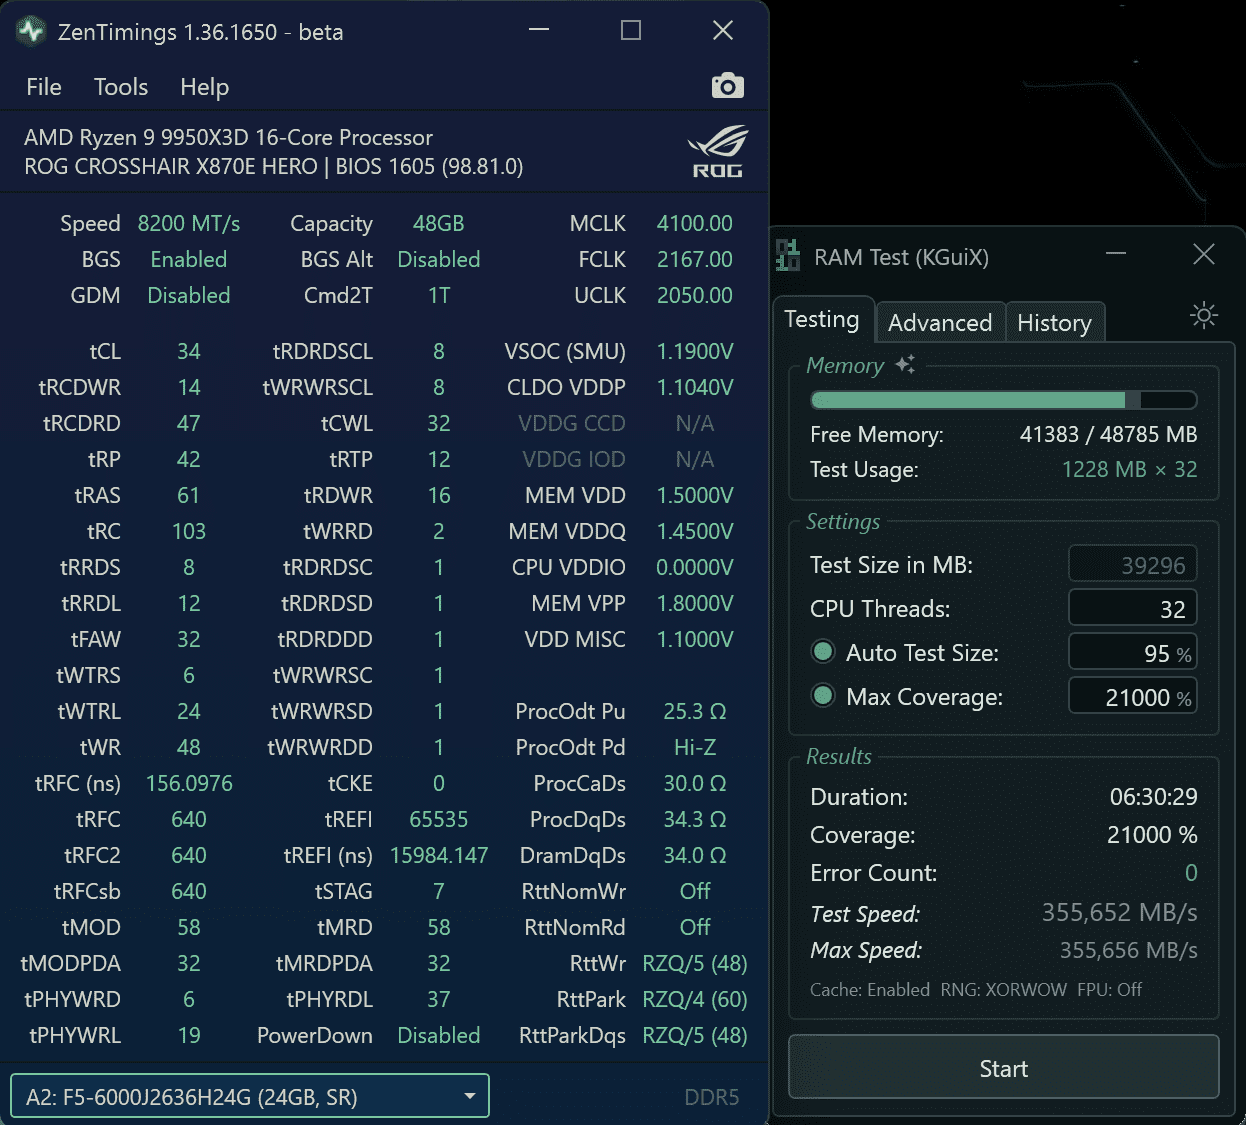Click the Test Size in MB field
1246x1125 pixels.
point(1133,564)
